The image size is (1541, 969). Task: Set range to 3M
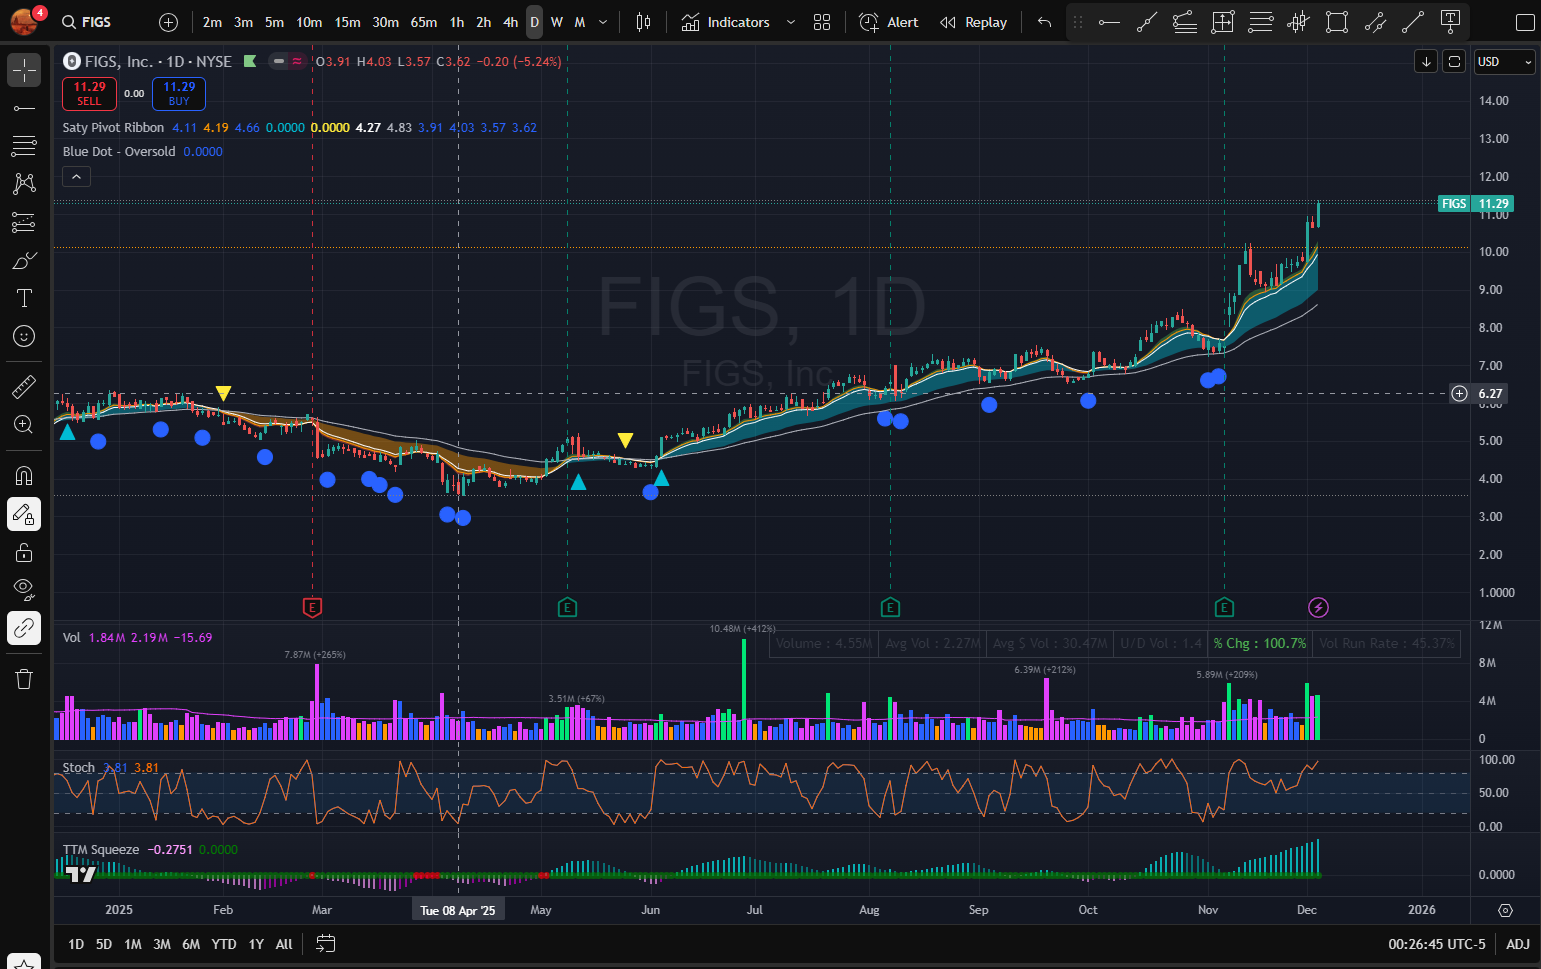(x=162, y=944)
